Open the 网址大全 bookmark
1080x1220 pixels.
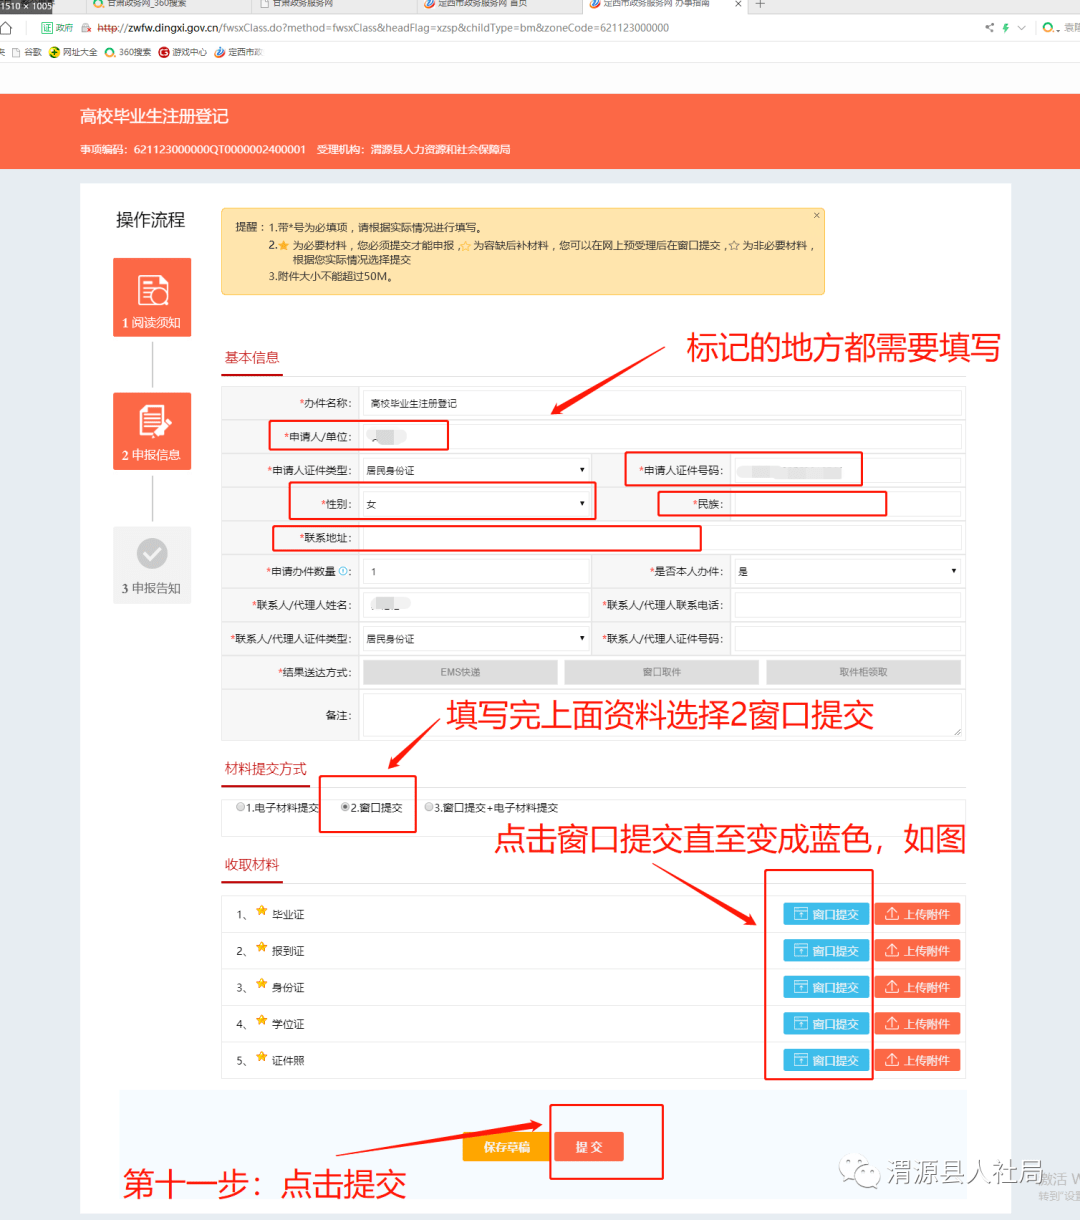pyautogui.click(x=74, y=52)
